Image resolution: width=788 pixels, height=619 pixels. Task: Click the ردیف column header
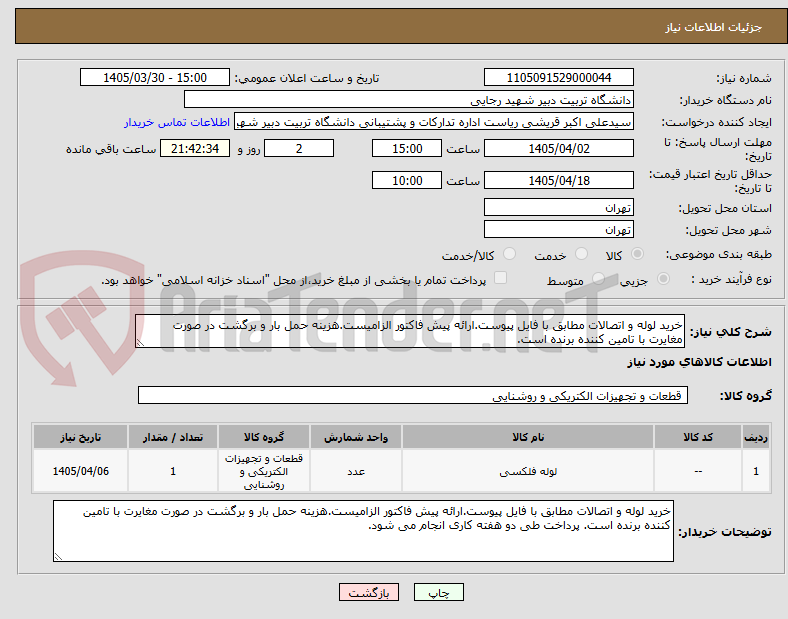click(756, 437)
